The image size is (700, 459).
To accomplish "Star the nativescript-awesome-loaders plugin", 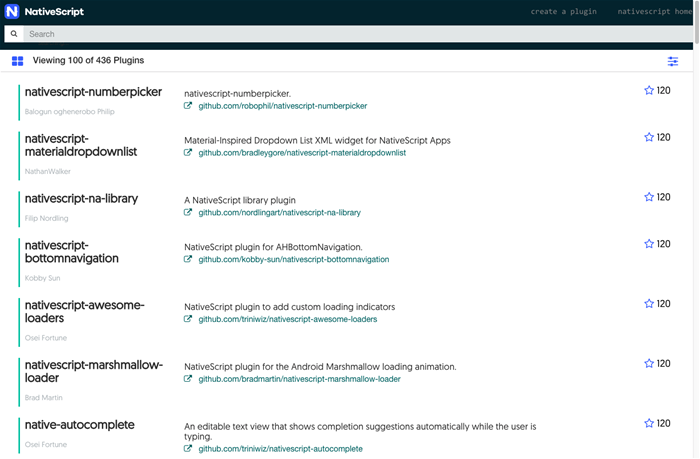I will 649,304.
